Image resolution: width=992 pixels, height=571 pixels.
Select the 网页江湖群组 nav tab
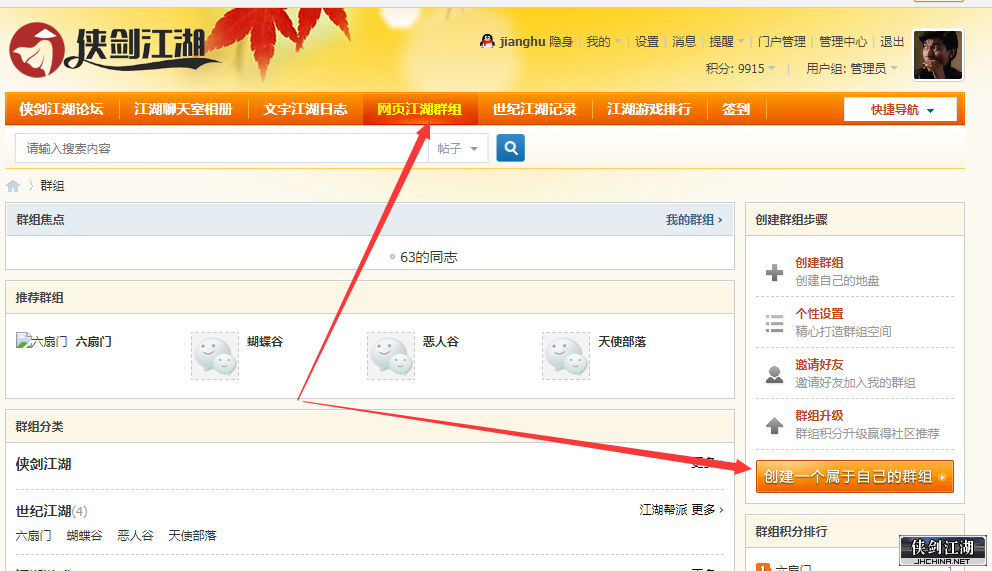pyautogui.click(x=419, y=109)
